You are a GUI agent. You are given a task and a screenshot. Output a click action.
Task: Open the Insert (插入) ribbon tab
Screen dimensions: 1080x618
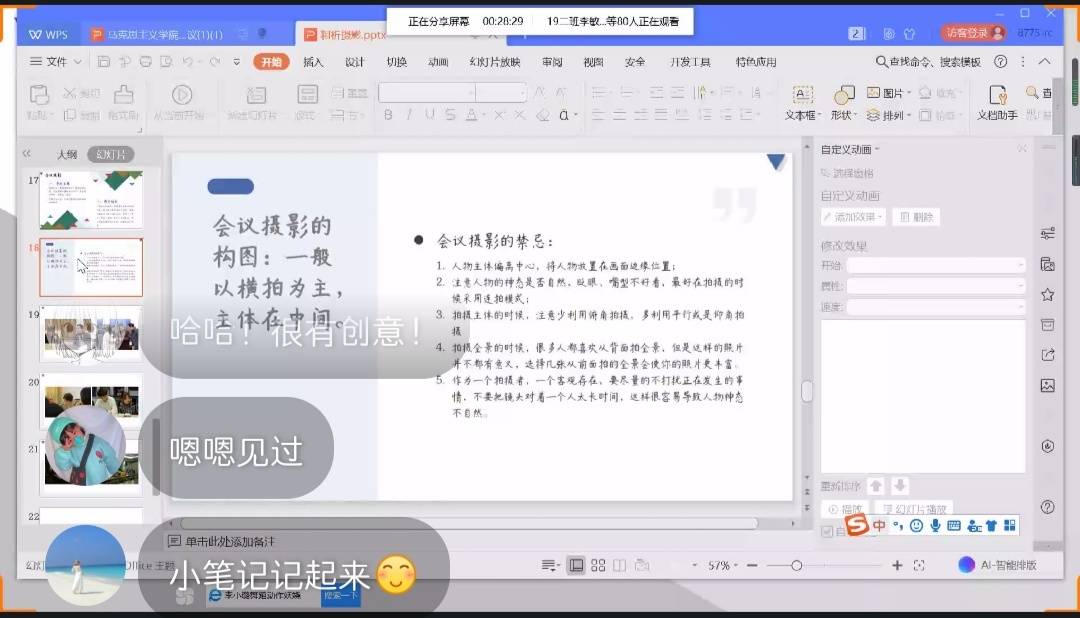click(313, 62)
